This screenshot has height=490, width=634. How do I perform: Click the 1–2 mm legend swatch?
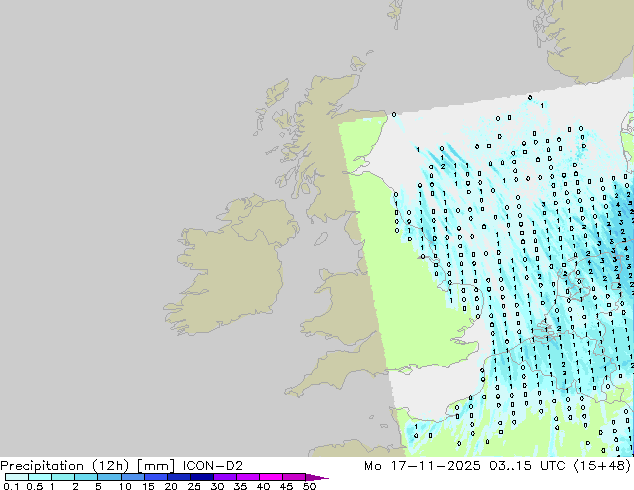click(x=63, y=477)
